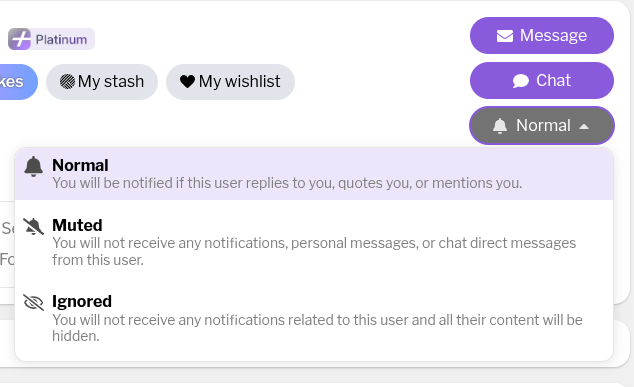
Task: Click the caret arrow on Normal button
Action: (x=583, y=127)
